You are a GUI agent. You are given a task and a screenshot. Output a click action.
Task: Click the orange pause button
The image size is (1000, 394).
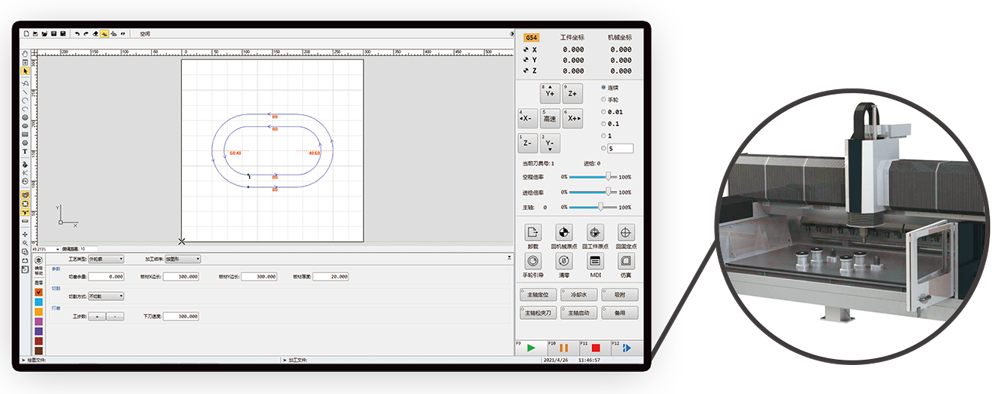[x=564, y=348]
